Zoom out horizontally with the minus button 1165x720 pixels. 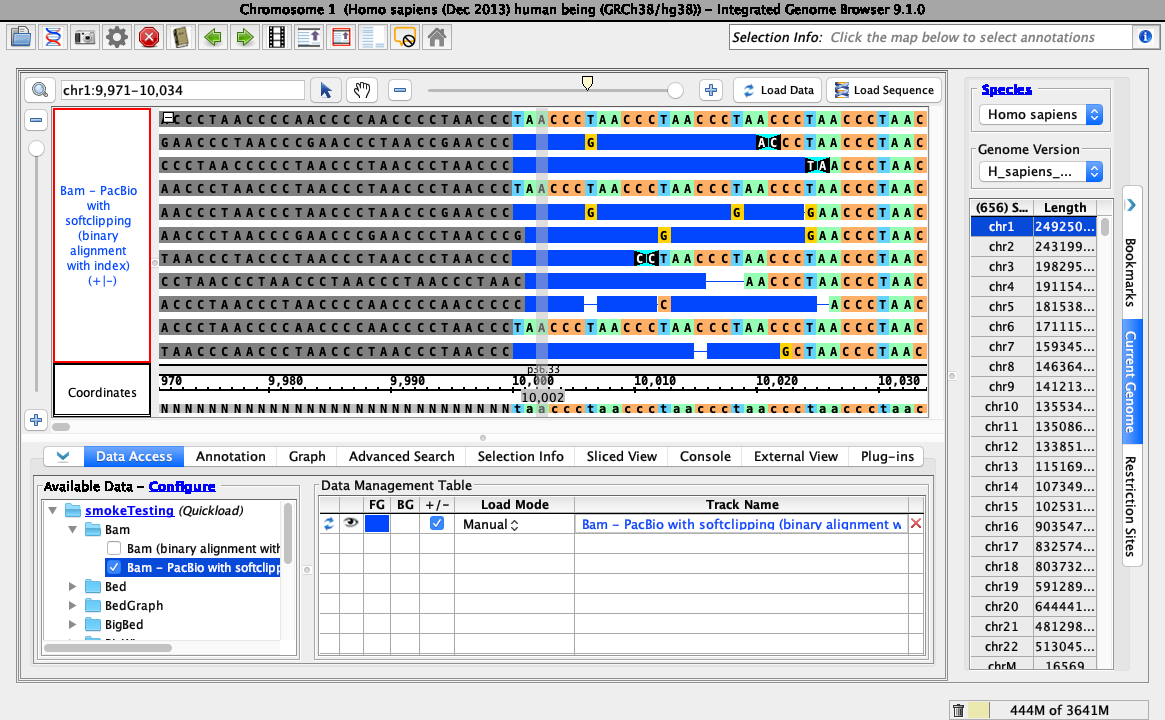400,90
